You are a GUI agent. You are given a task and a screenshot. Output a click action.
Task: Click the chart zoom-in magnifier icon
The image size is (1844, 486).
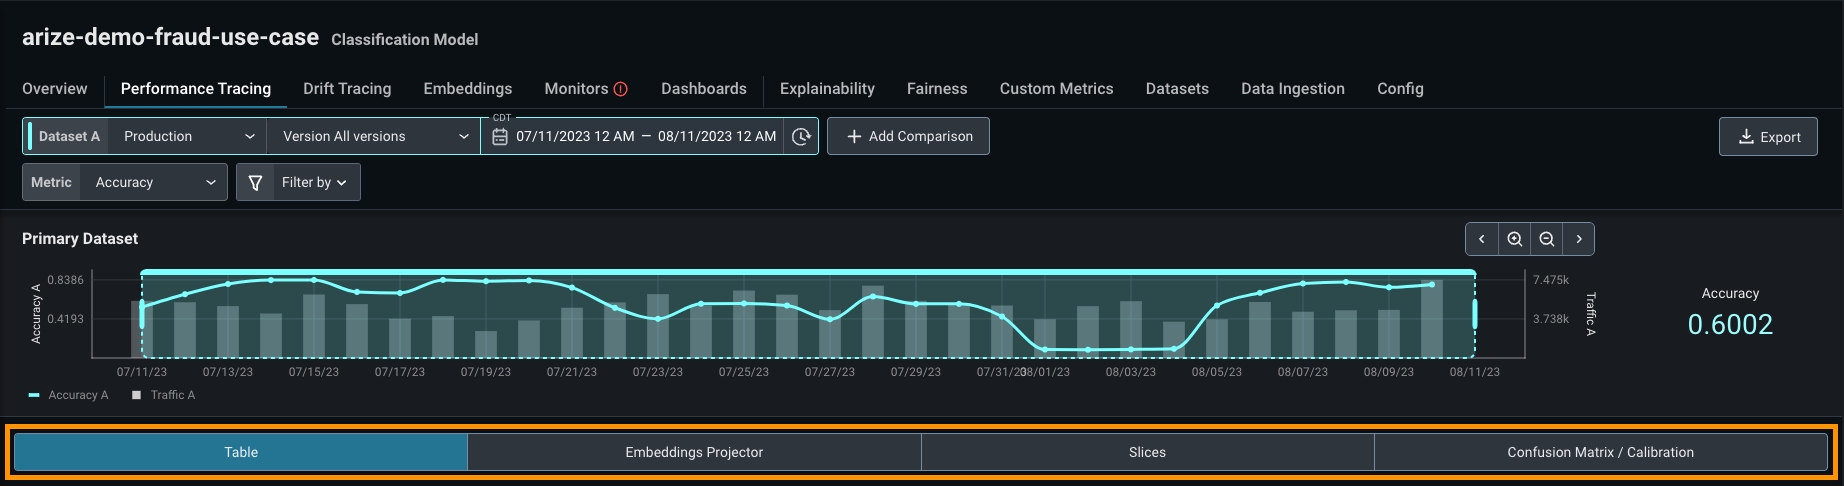click(1515, 239)
